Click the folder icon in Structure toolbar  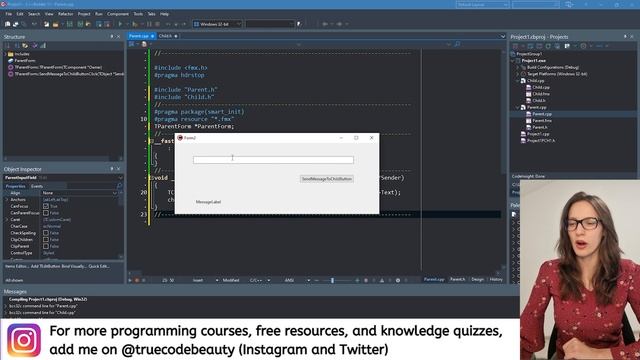coord(25,45)
